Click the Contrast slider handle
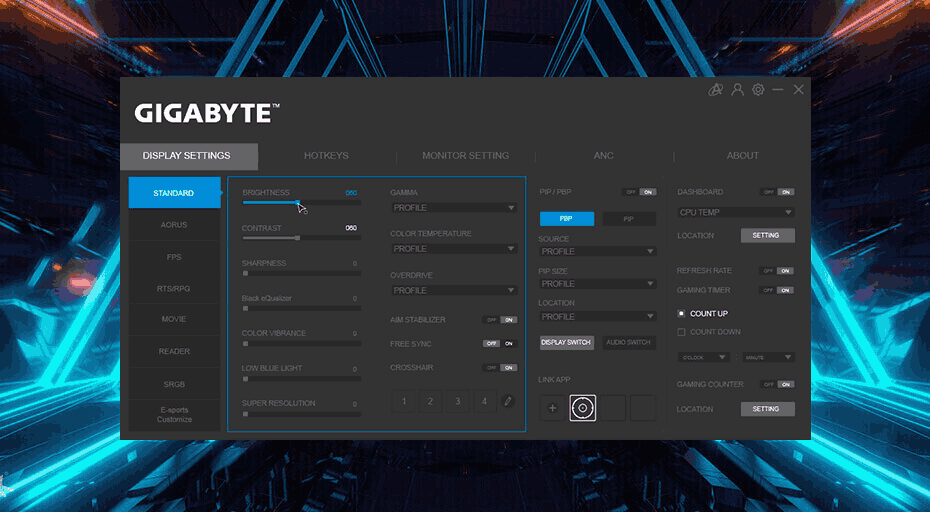This screenshot has height=512, width=930. tap(298, 238)
